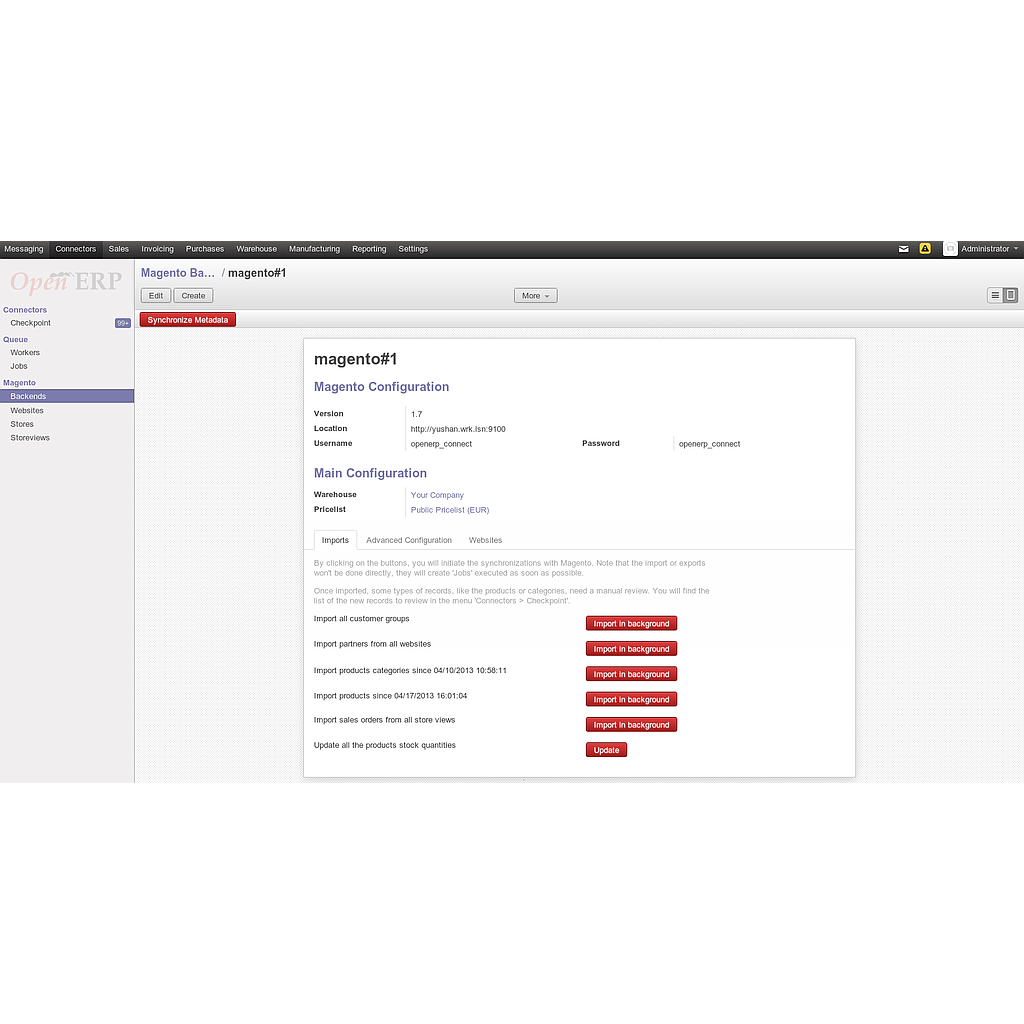This screenshot has width=1024, height=1024.
Task: Switch to the Advanced Configuration tab
Action: point(408,540)
